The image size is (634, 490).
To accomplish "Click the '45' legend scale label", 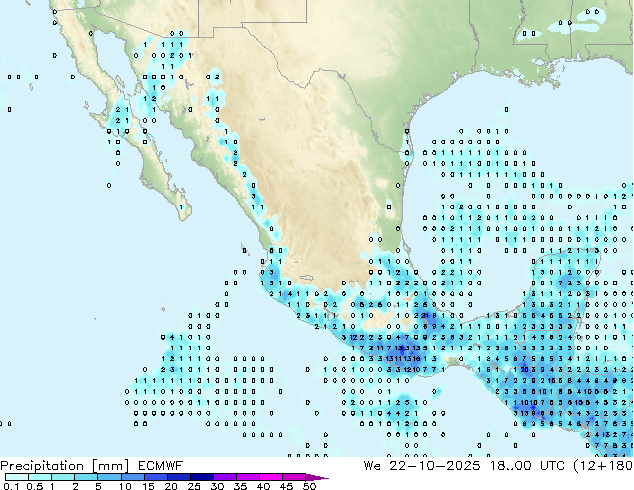I will point(287,486).
